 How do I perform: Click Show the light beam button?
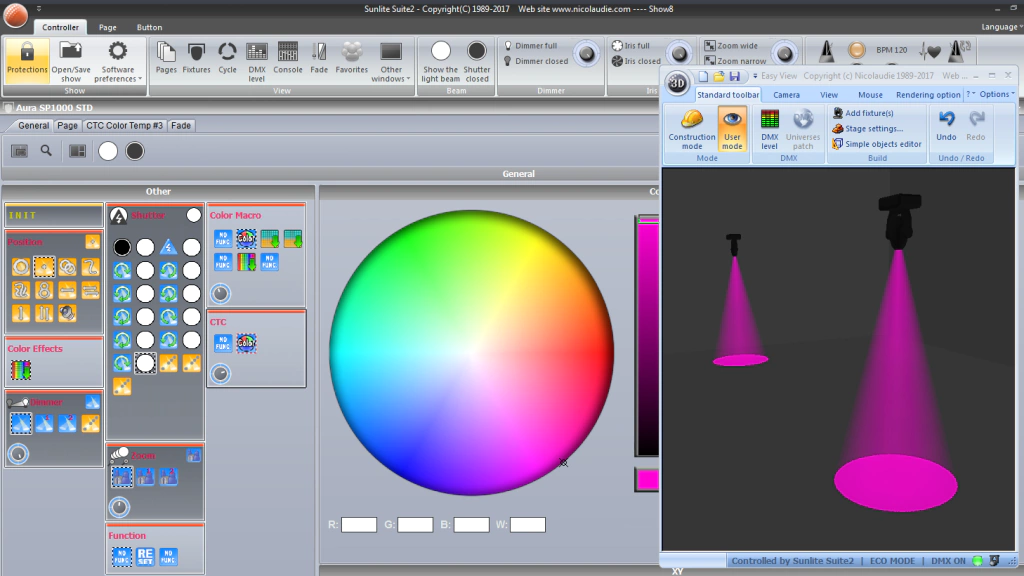(440, 61)
